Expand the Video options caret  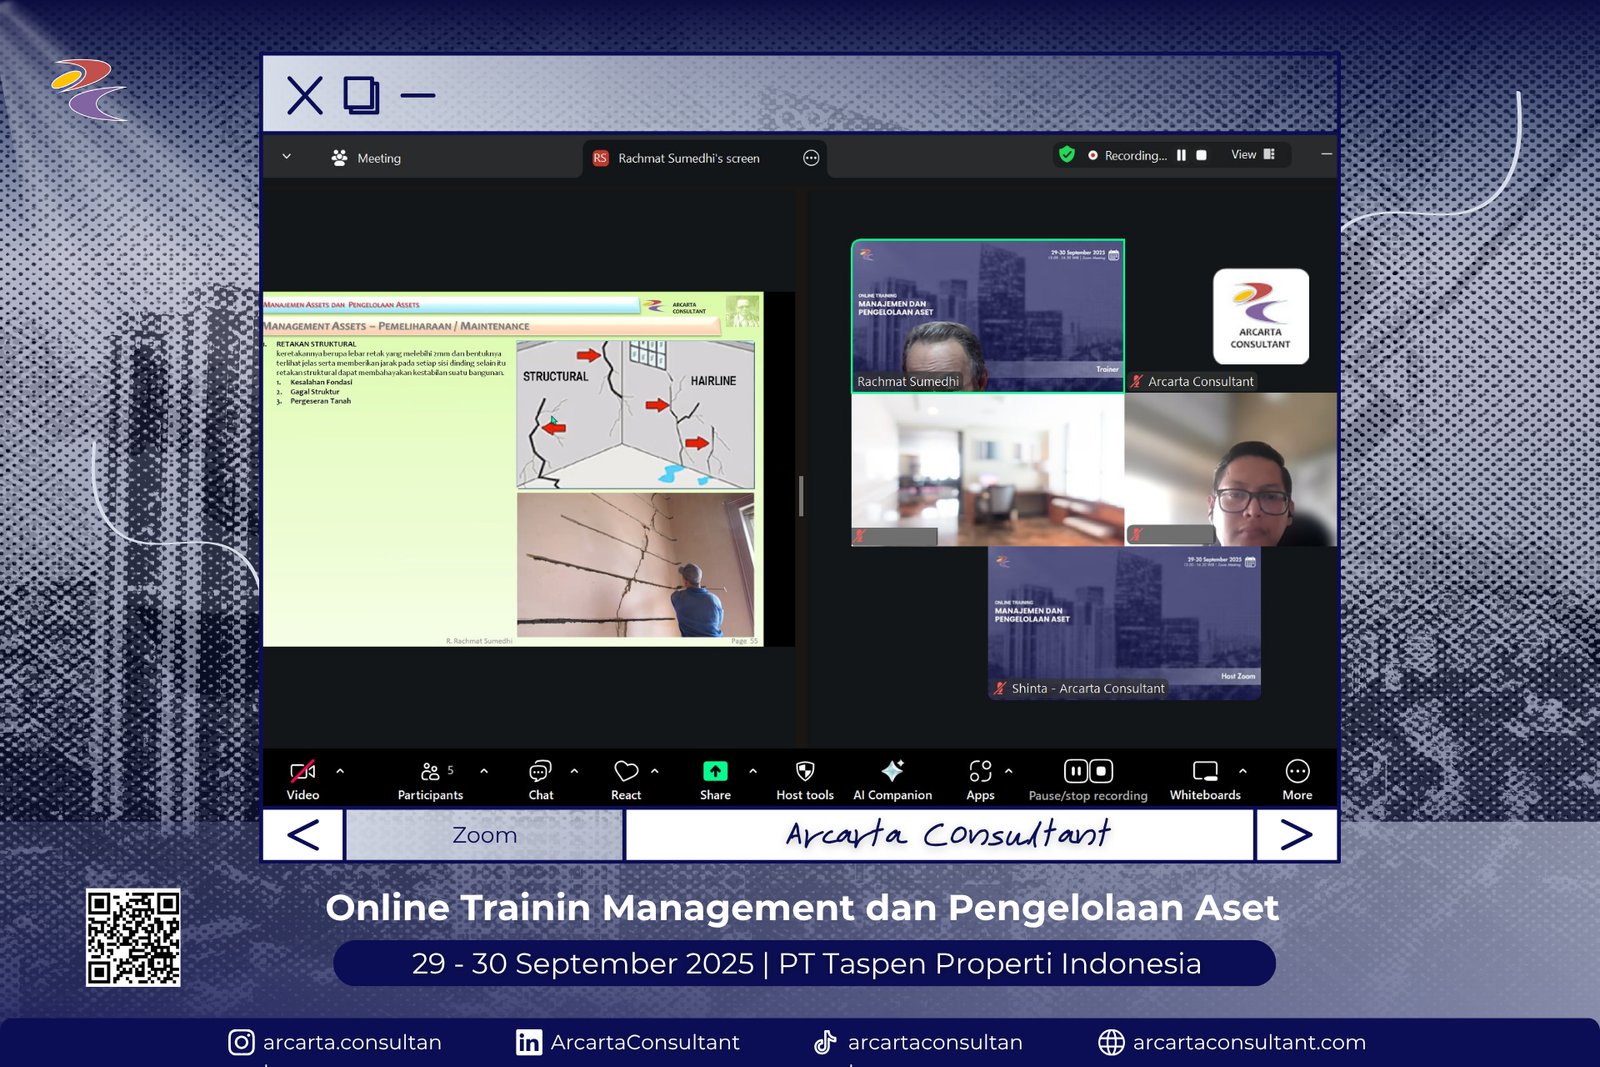(x=340, y=771)
